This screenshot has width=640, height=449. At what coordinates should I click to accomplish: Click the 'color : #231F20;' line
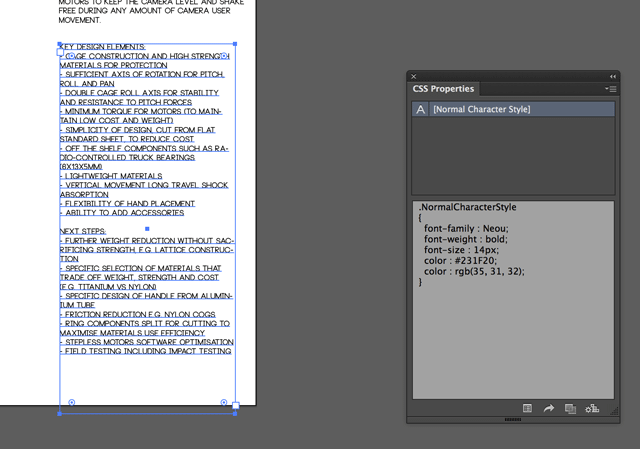(x=460, y=260)
